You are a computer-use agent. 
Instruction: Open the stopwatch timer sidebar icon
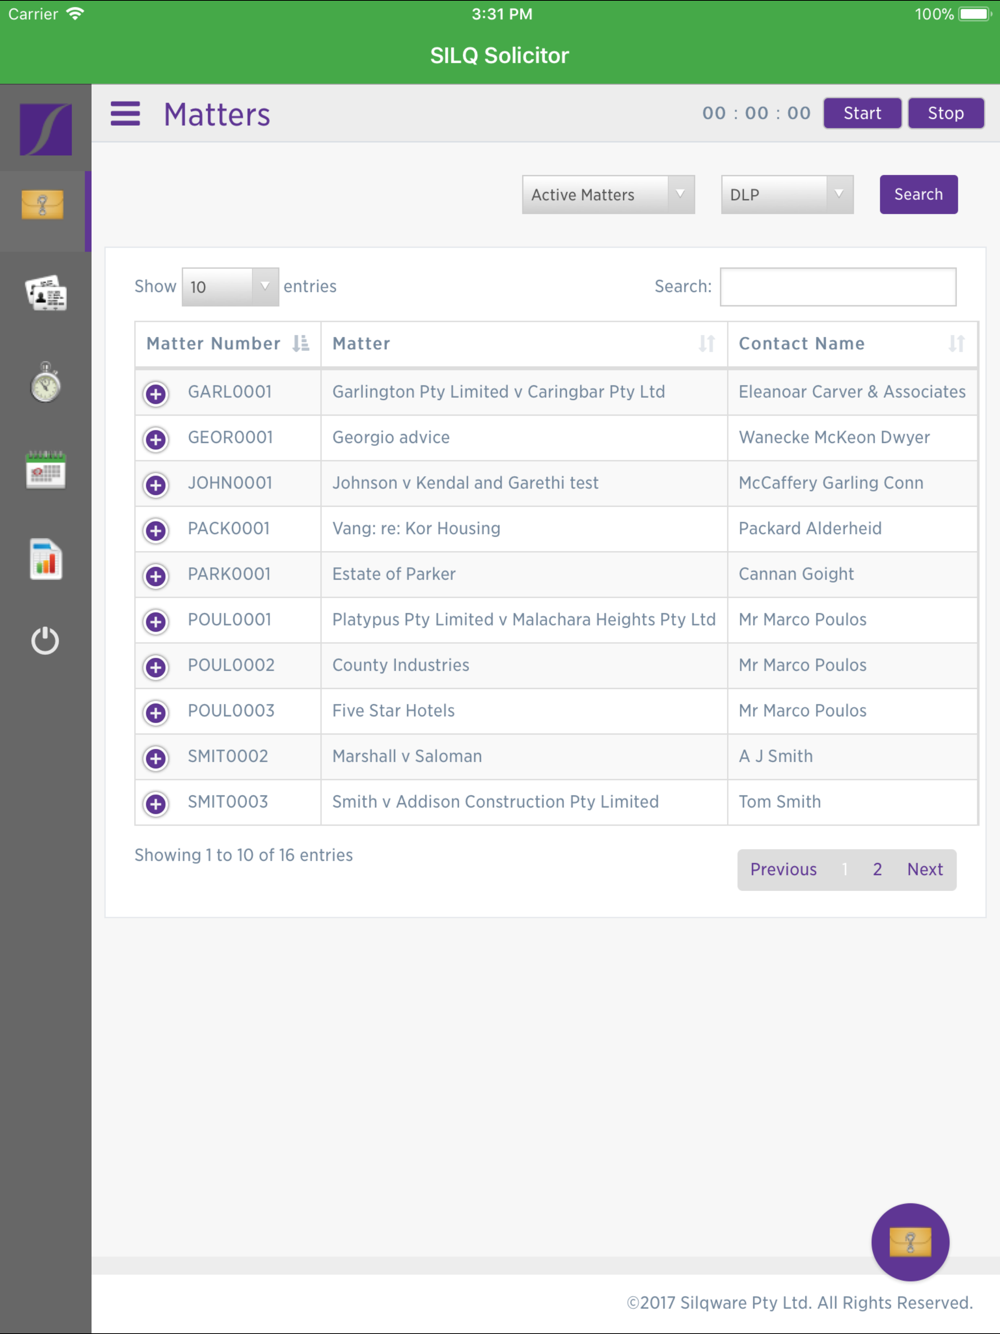coord(45,381)
